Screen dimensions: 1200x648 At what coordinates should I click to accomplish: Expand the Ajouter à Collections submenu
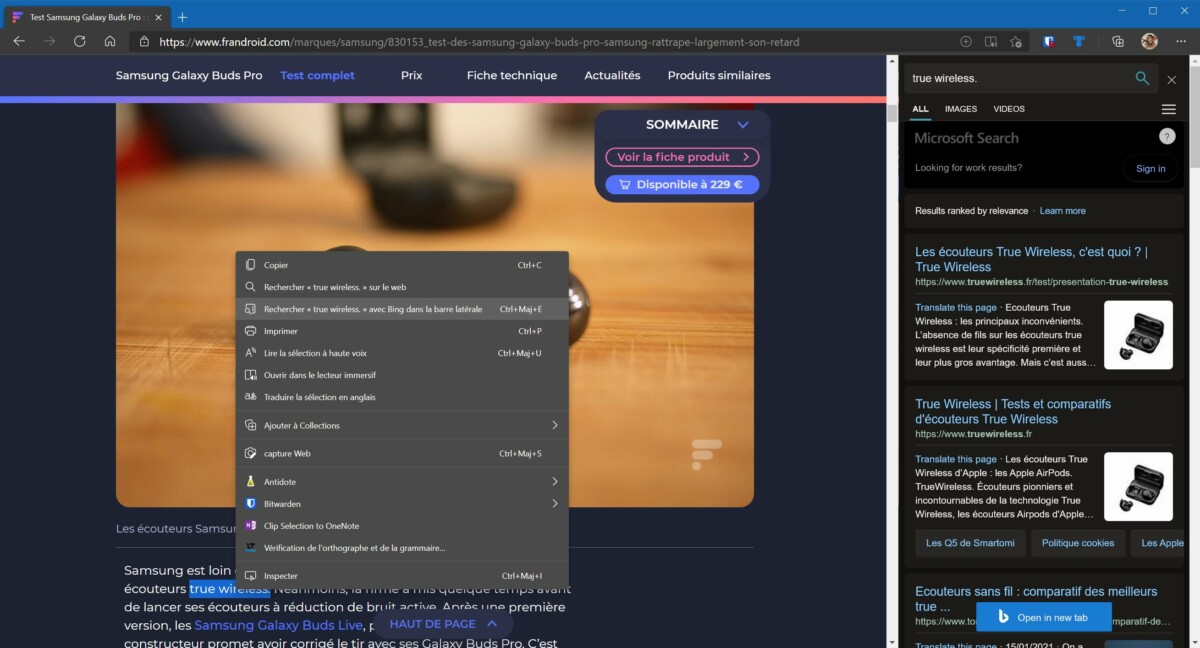point(402,425)
